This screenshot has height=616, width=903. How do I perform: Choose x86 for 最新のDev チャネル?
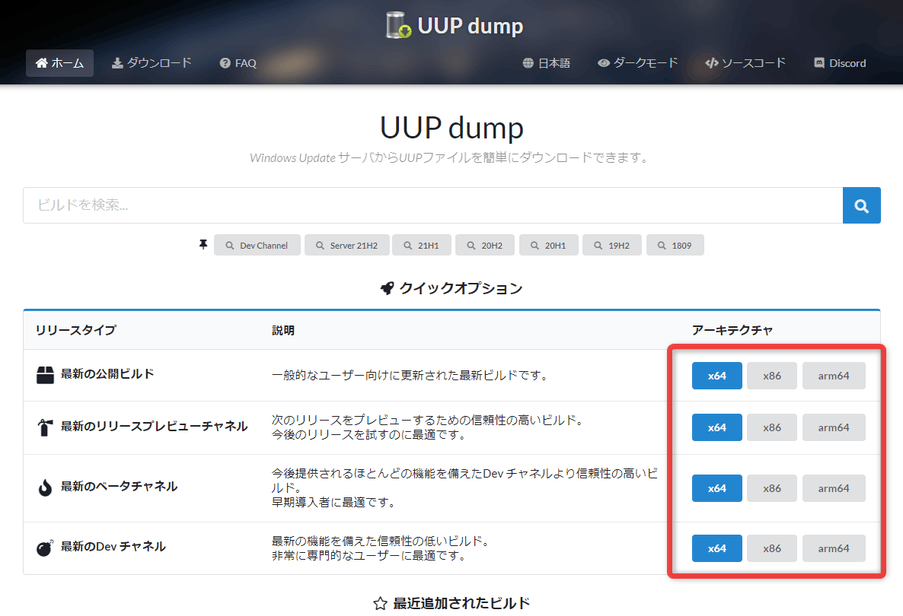click(772, 548)
